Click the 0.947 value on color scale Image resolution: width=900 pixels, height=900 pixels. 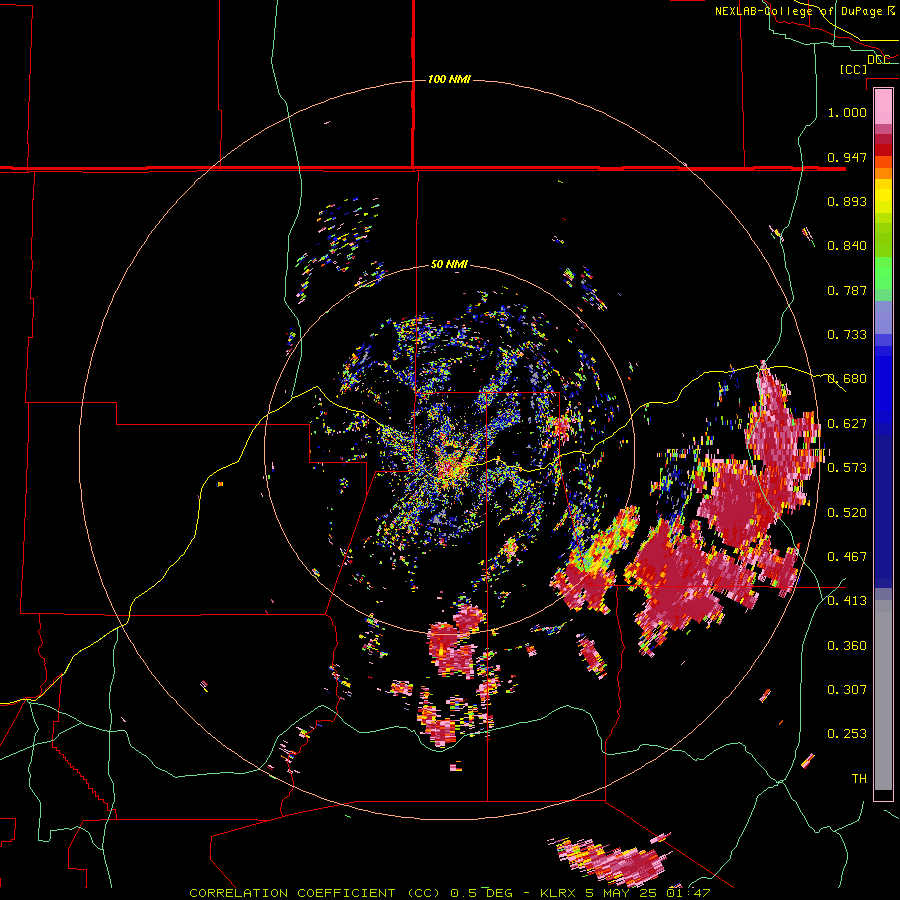pos(847,157)
